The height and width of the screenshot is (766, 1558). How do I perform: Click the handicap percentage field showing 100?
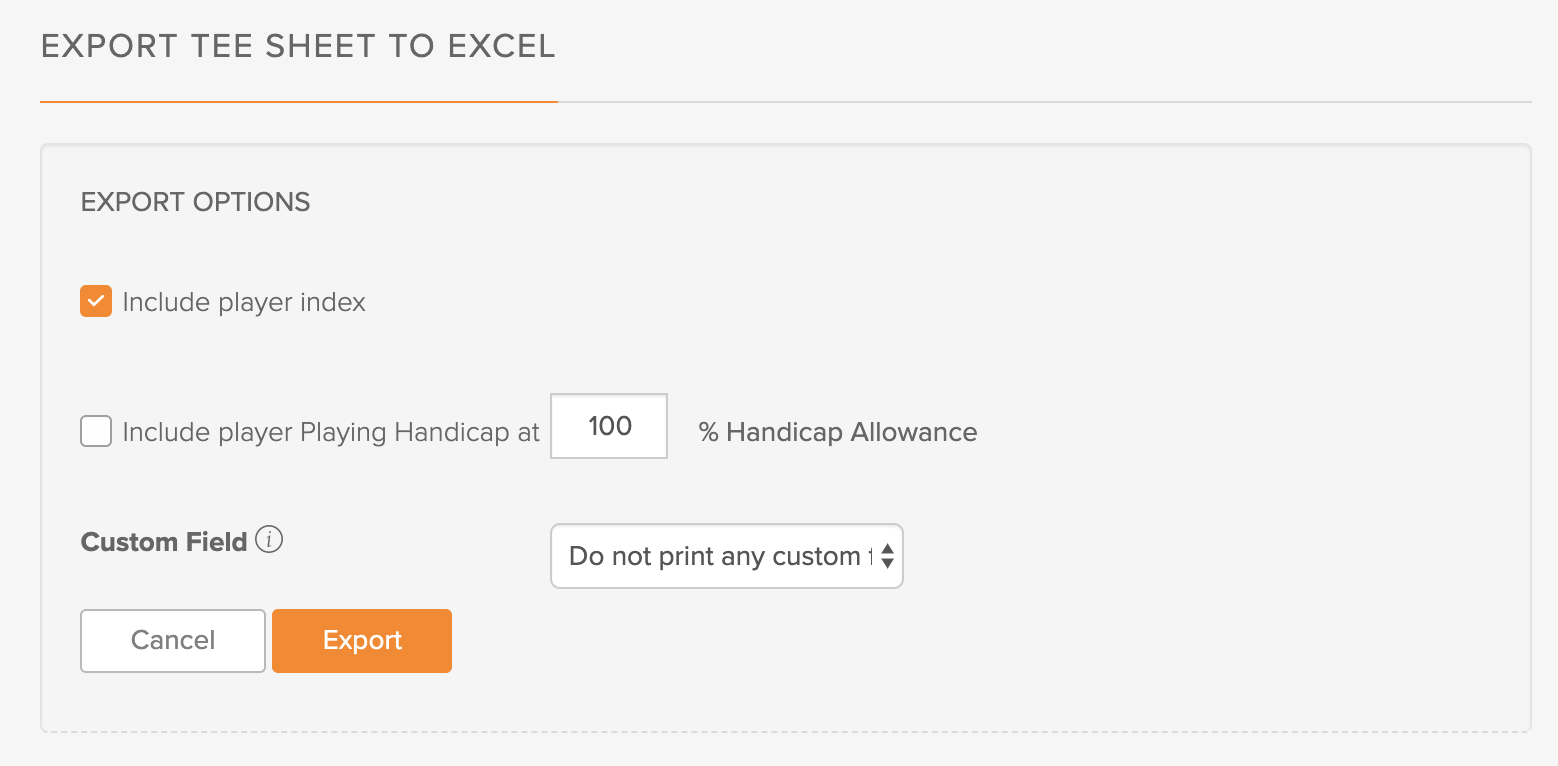tap(609, 426)
